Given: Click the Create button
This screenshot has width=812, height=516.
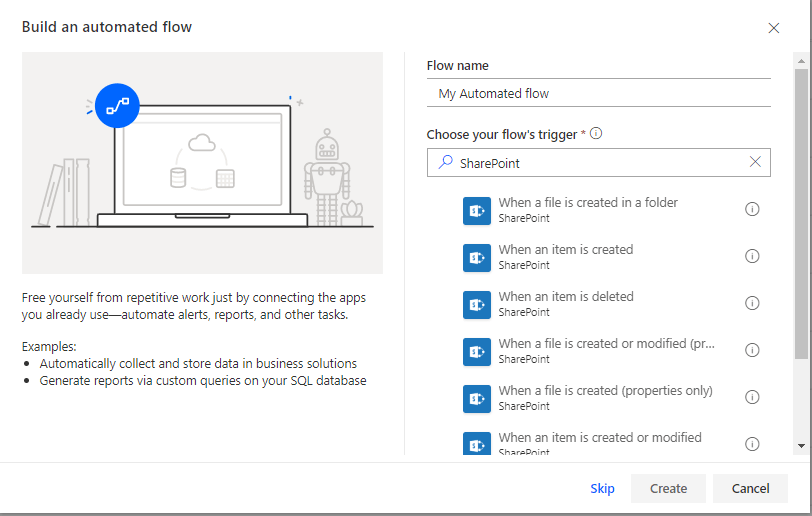Looking at the screenshot, I should pos(668,489).
